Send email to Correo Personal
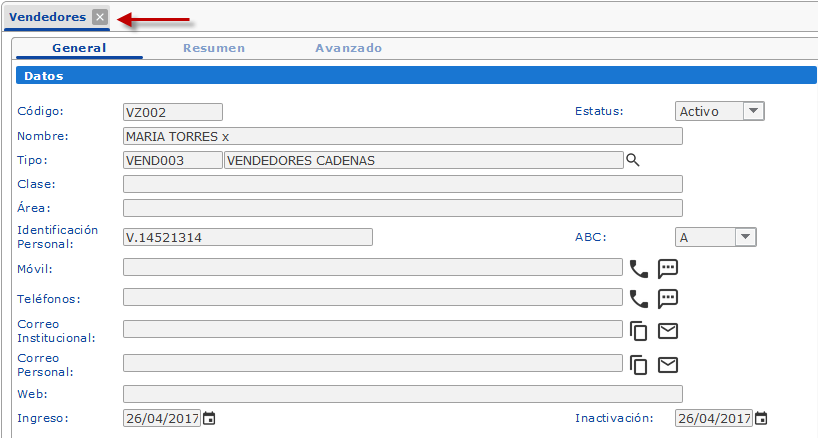Image resolution: width=818 pixels, height=438 pixels. [668, 365]
